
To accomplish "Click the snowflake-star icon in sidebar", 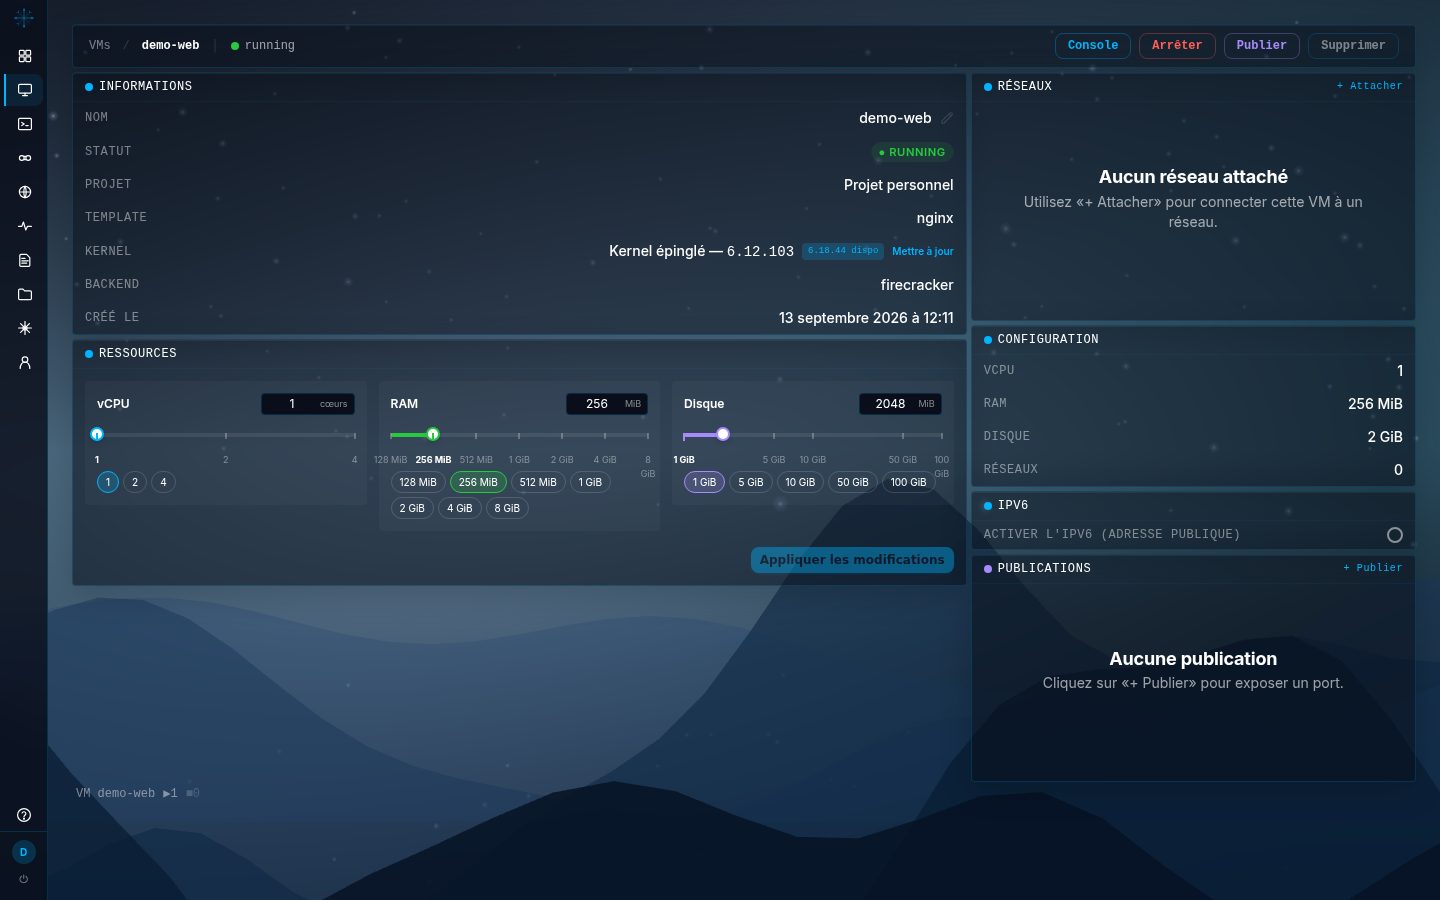I will [25, 328].
